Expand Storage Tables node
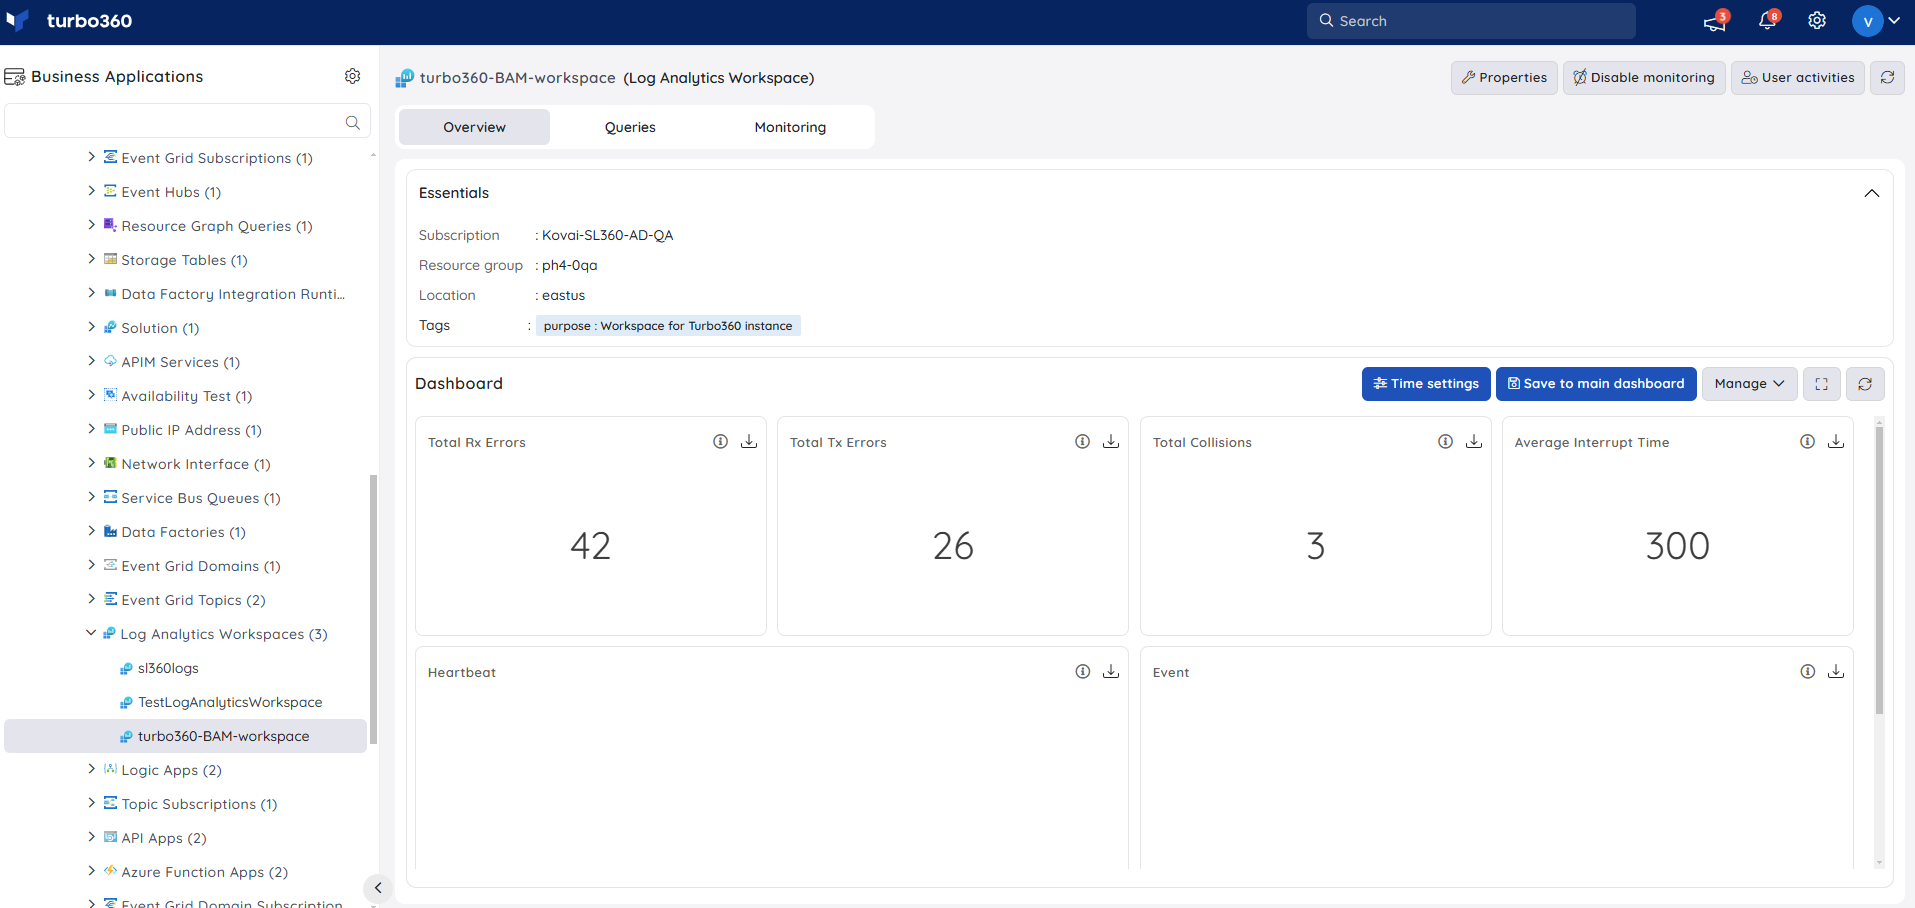Screen dimensions: 1915x908 point(92,259)
